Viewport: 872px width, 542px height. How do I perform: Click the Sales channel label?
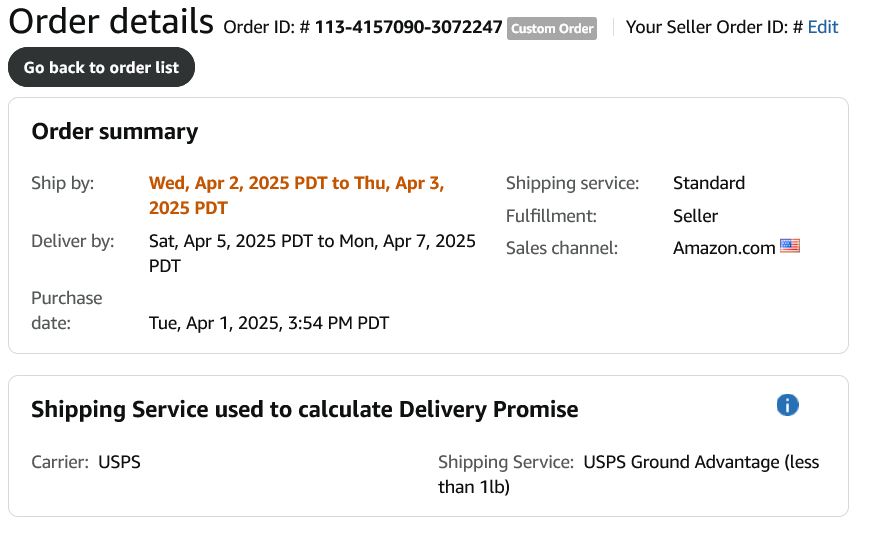pyautogui.click(x=562, y=248)
